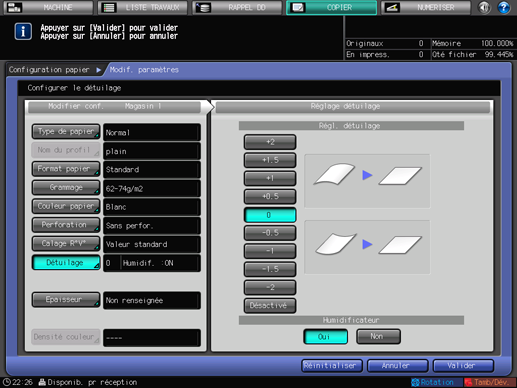Image resolution: width=517 pixels, height=388 pixels.
Task: Open Couleur papier setting
Action: 66,206
